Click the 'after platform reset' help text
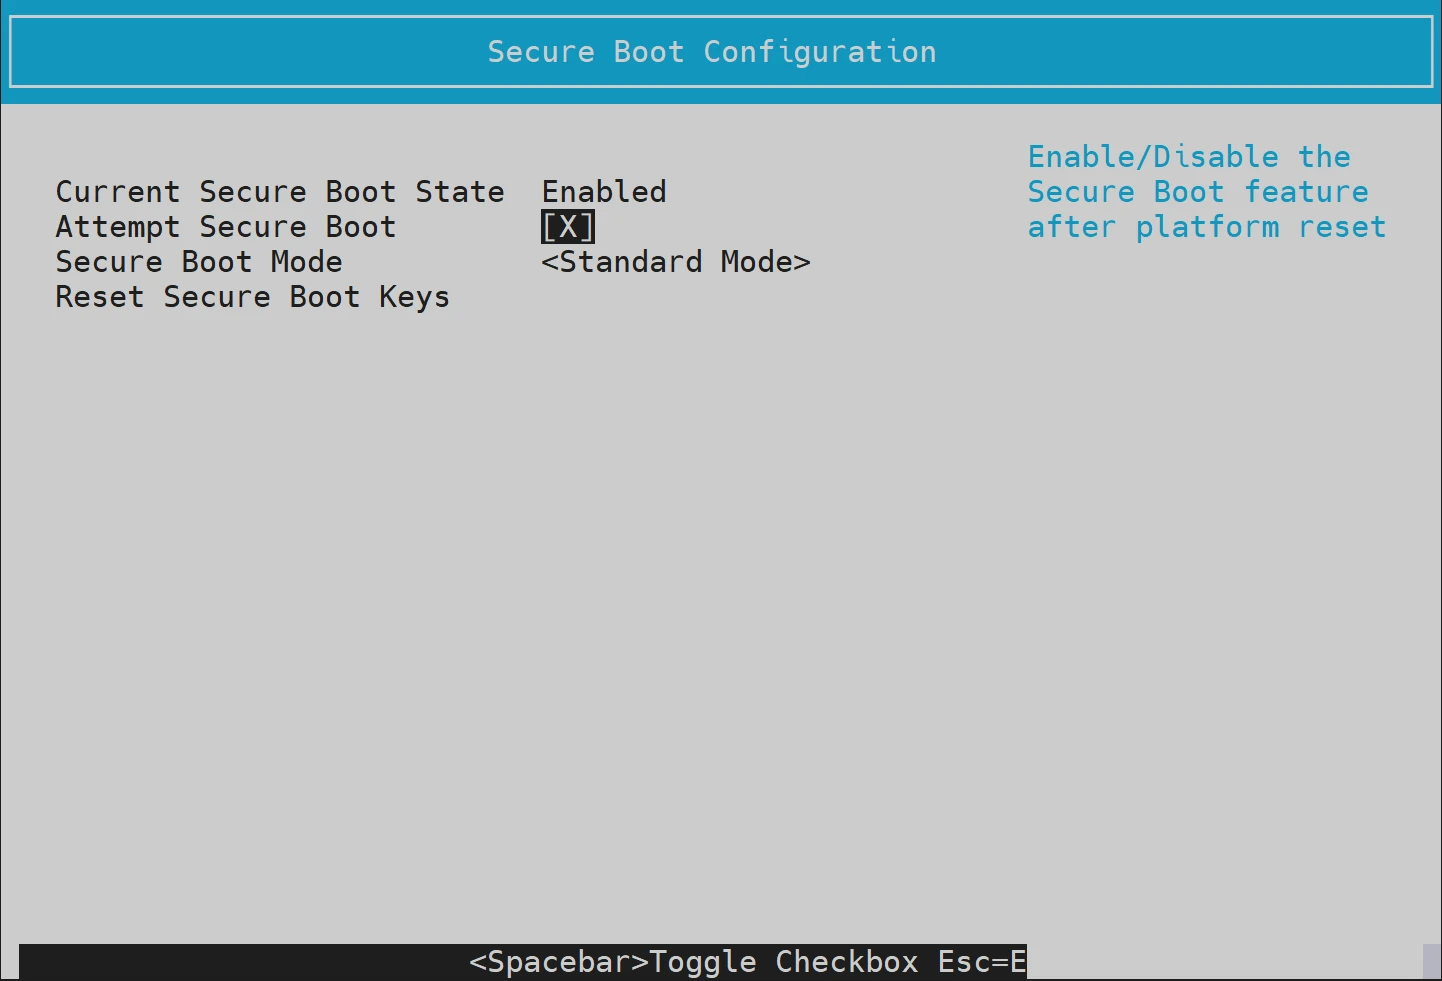The height and width of the screenshot is (981, 1442). [x=1207, y=227]
